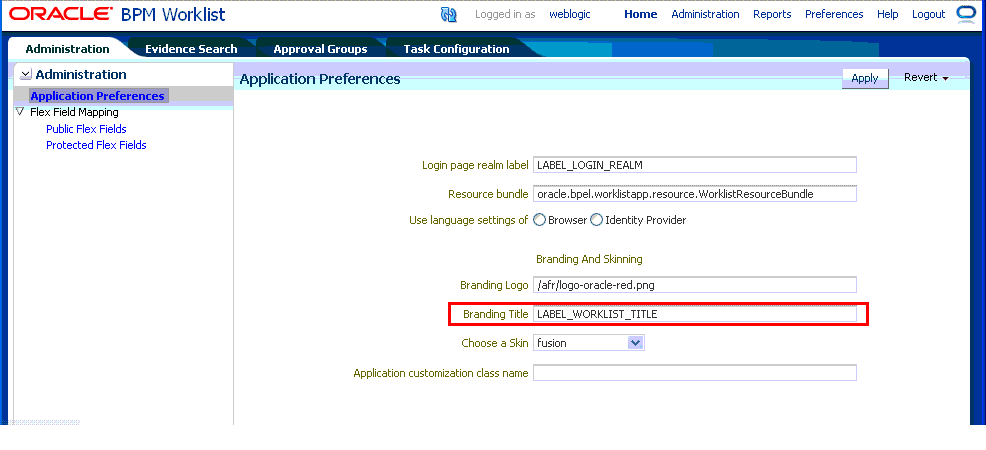Image resolution: width=986 pixels, height=450 pixels.
Task: Open the Task Configuration tab
Action: pos(457,49)
